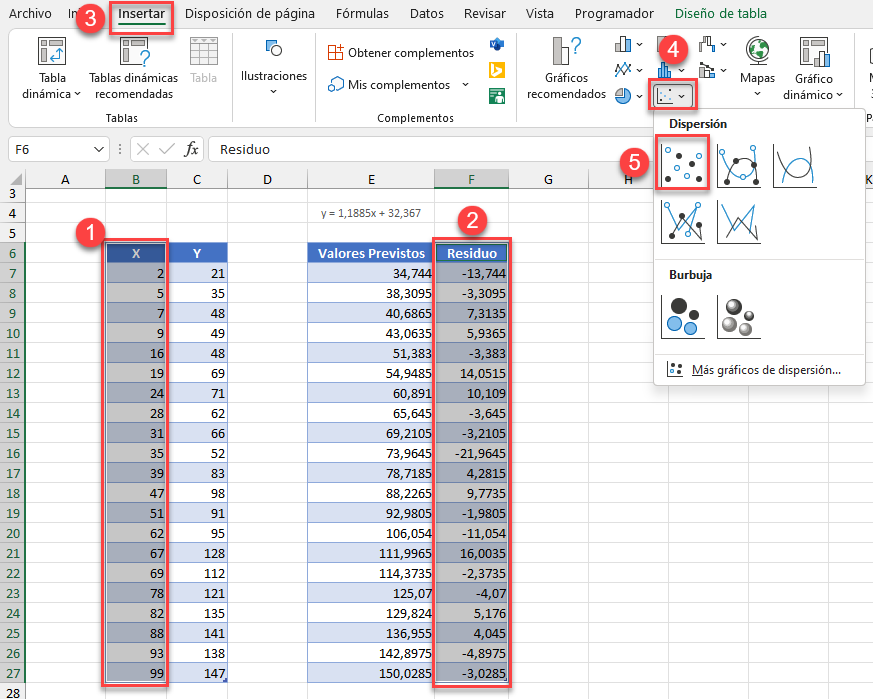Expand the Mapas dropdown arrow
The height and width of the screenshot is (699, 873).
pos(757,94)
